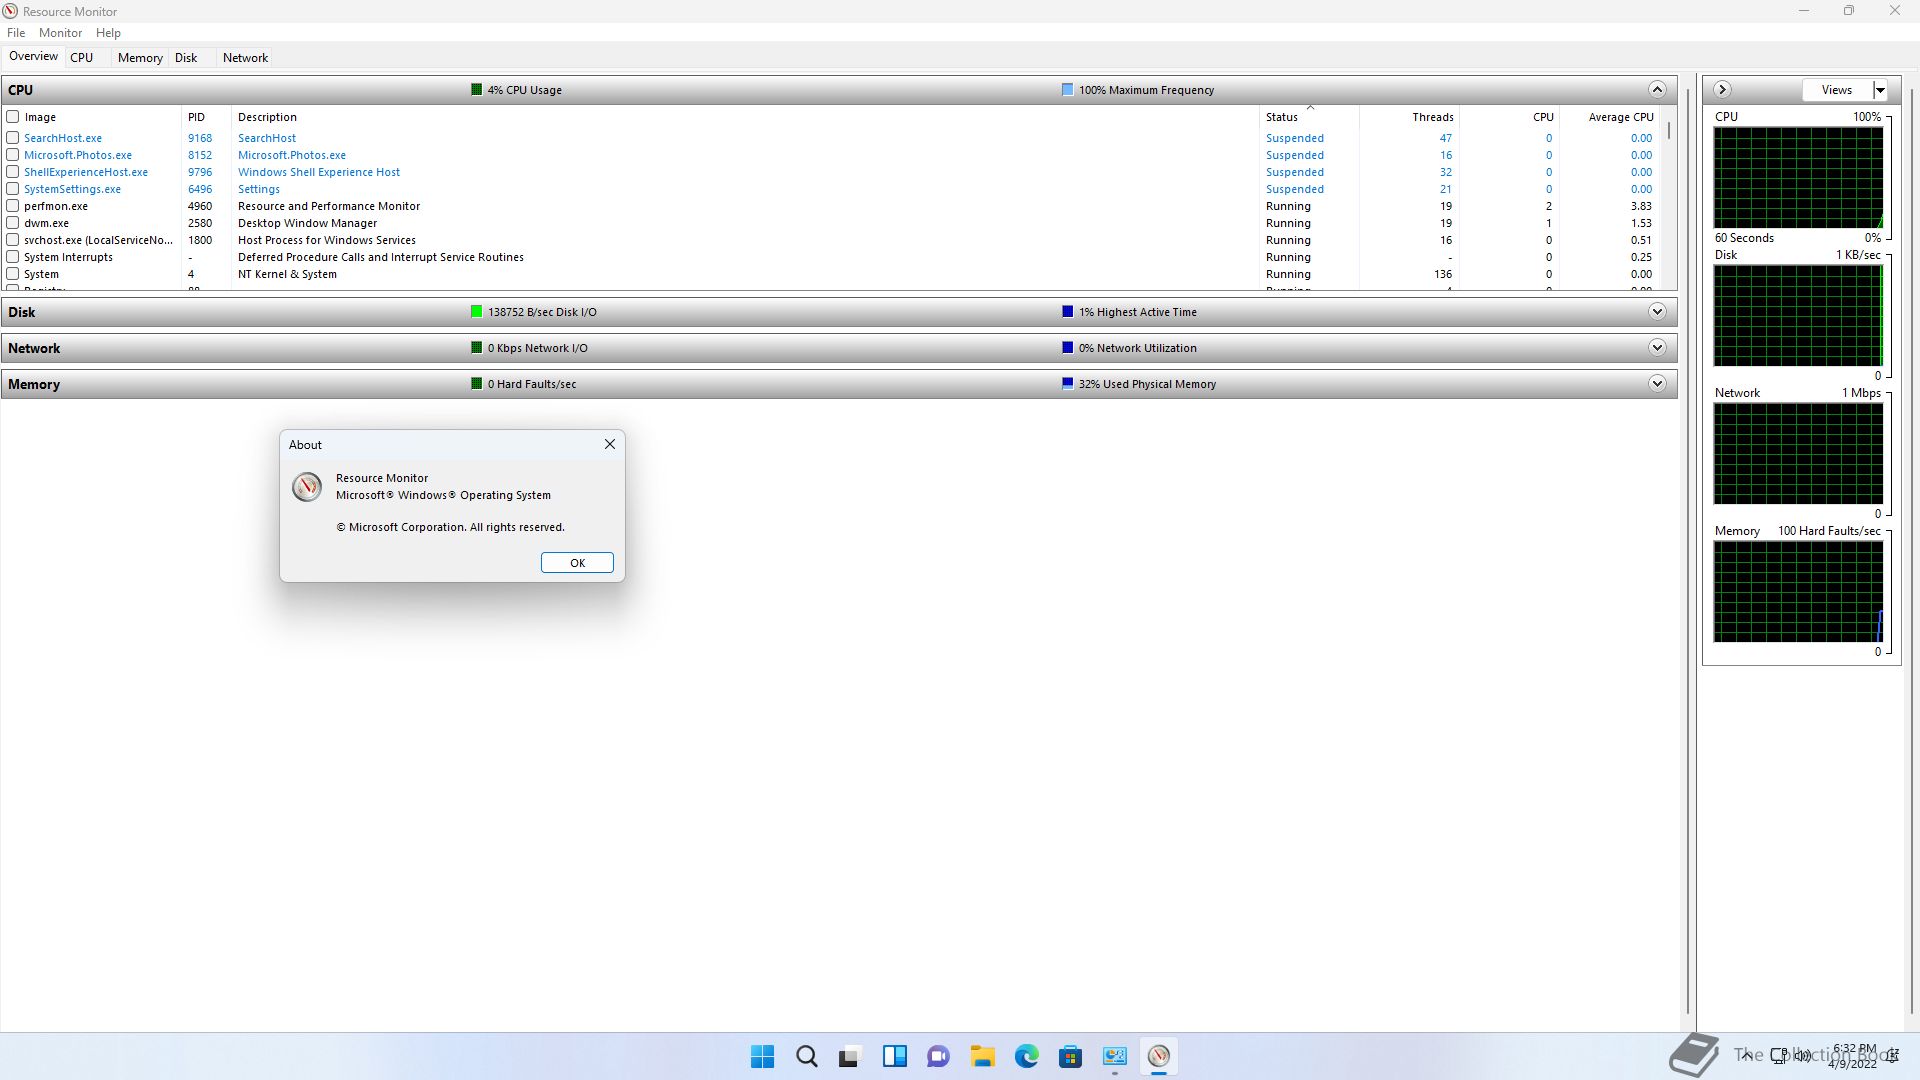Click the Resource Monitor title bar icon
Viewport: 1920px width, 1080px height.
click(x=10, y=11)
